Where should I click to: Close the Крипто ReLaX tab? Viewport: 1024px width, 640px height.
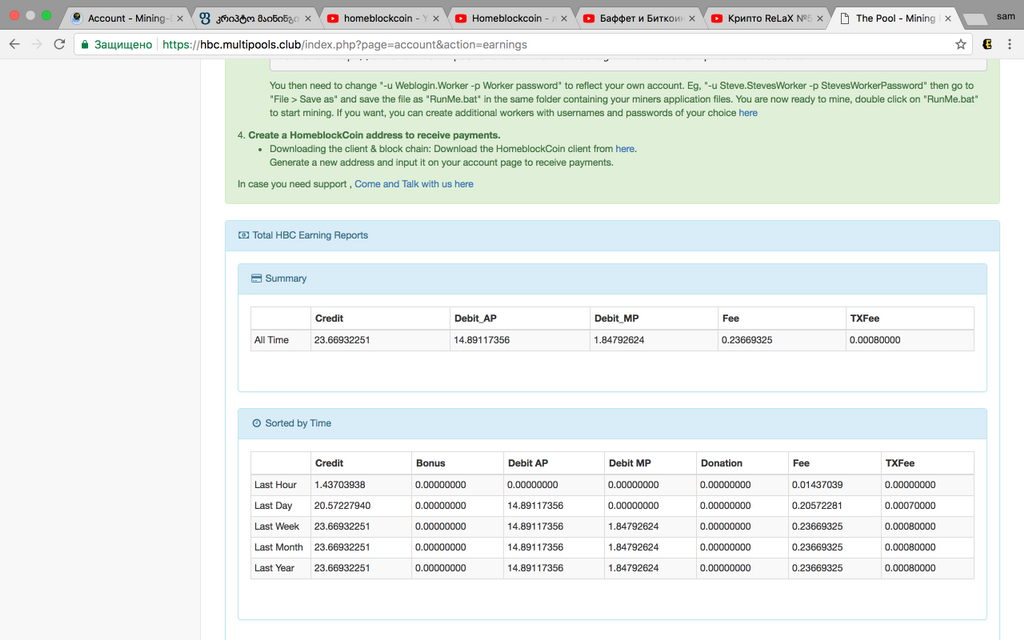[x=820, y=18]
